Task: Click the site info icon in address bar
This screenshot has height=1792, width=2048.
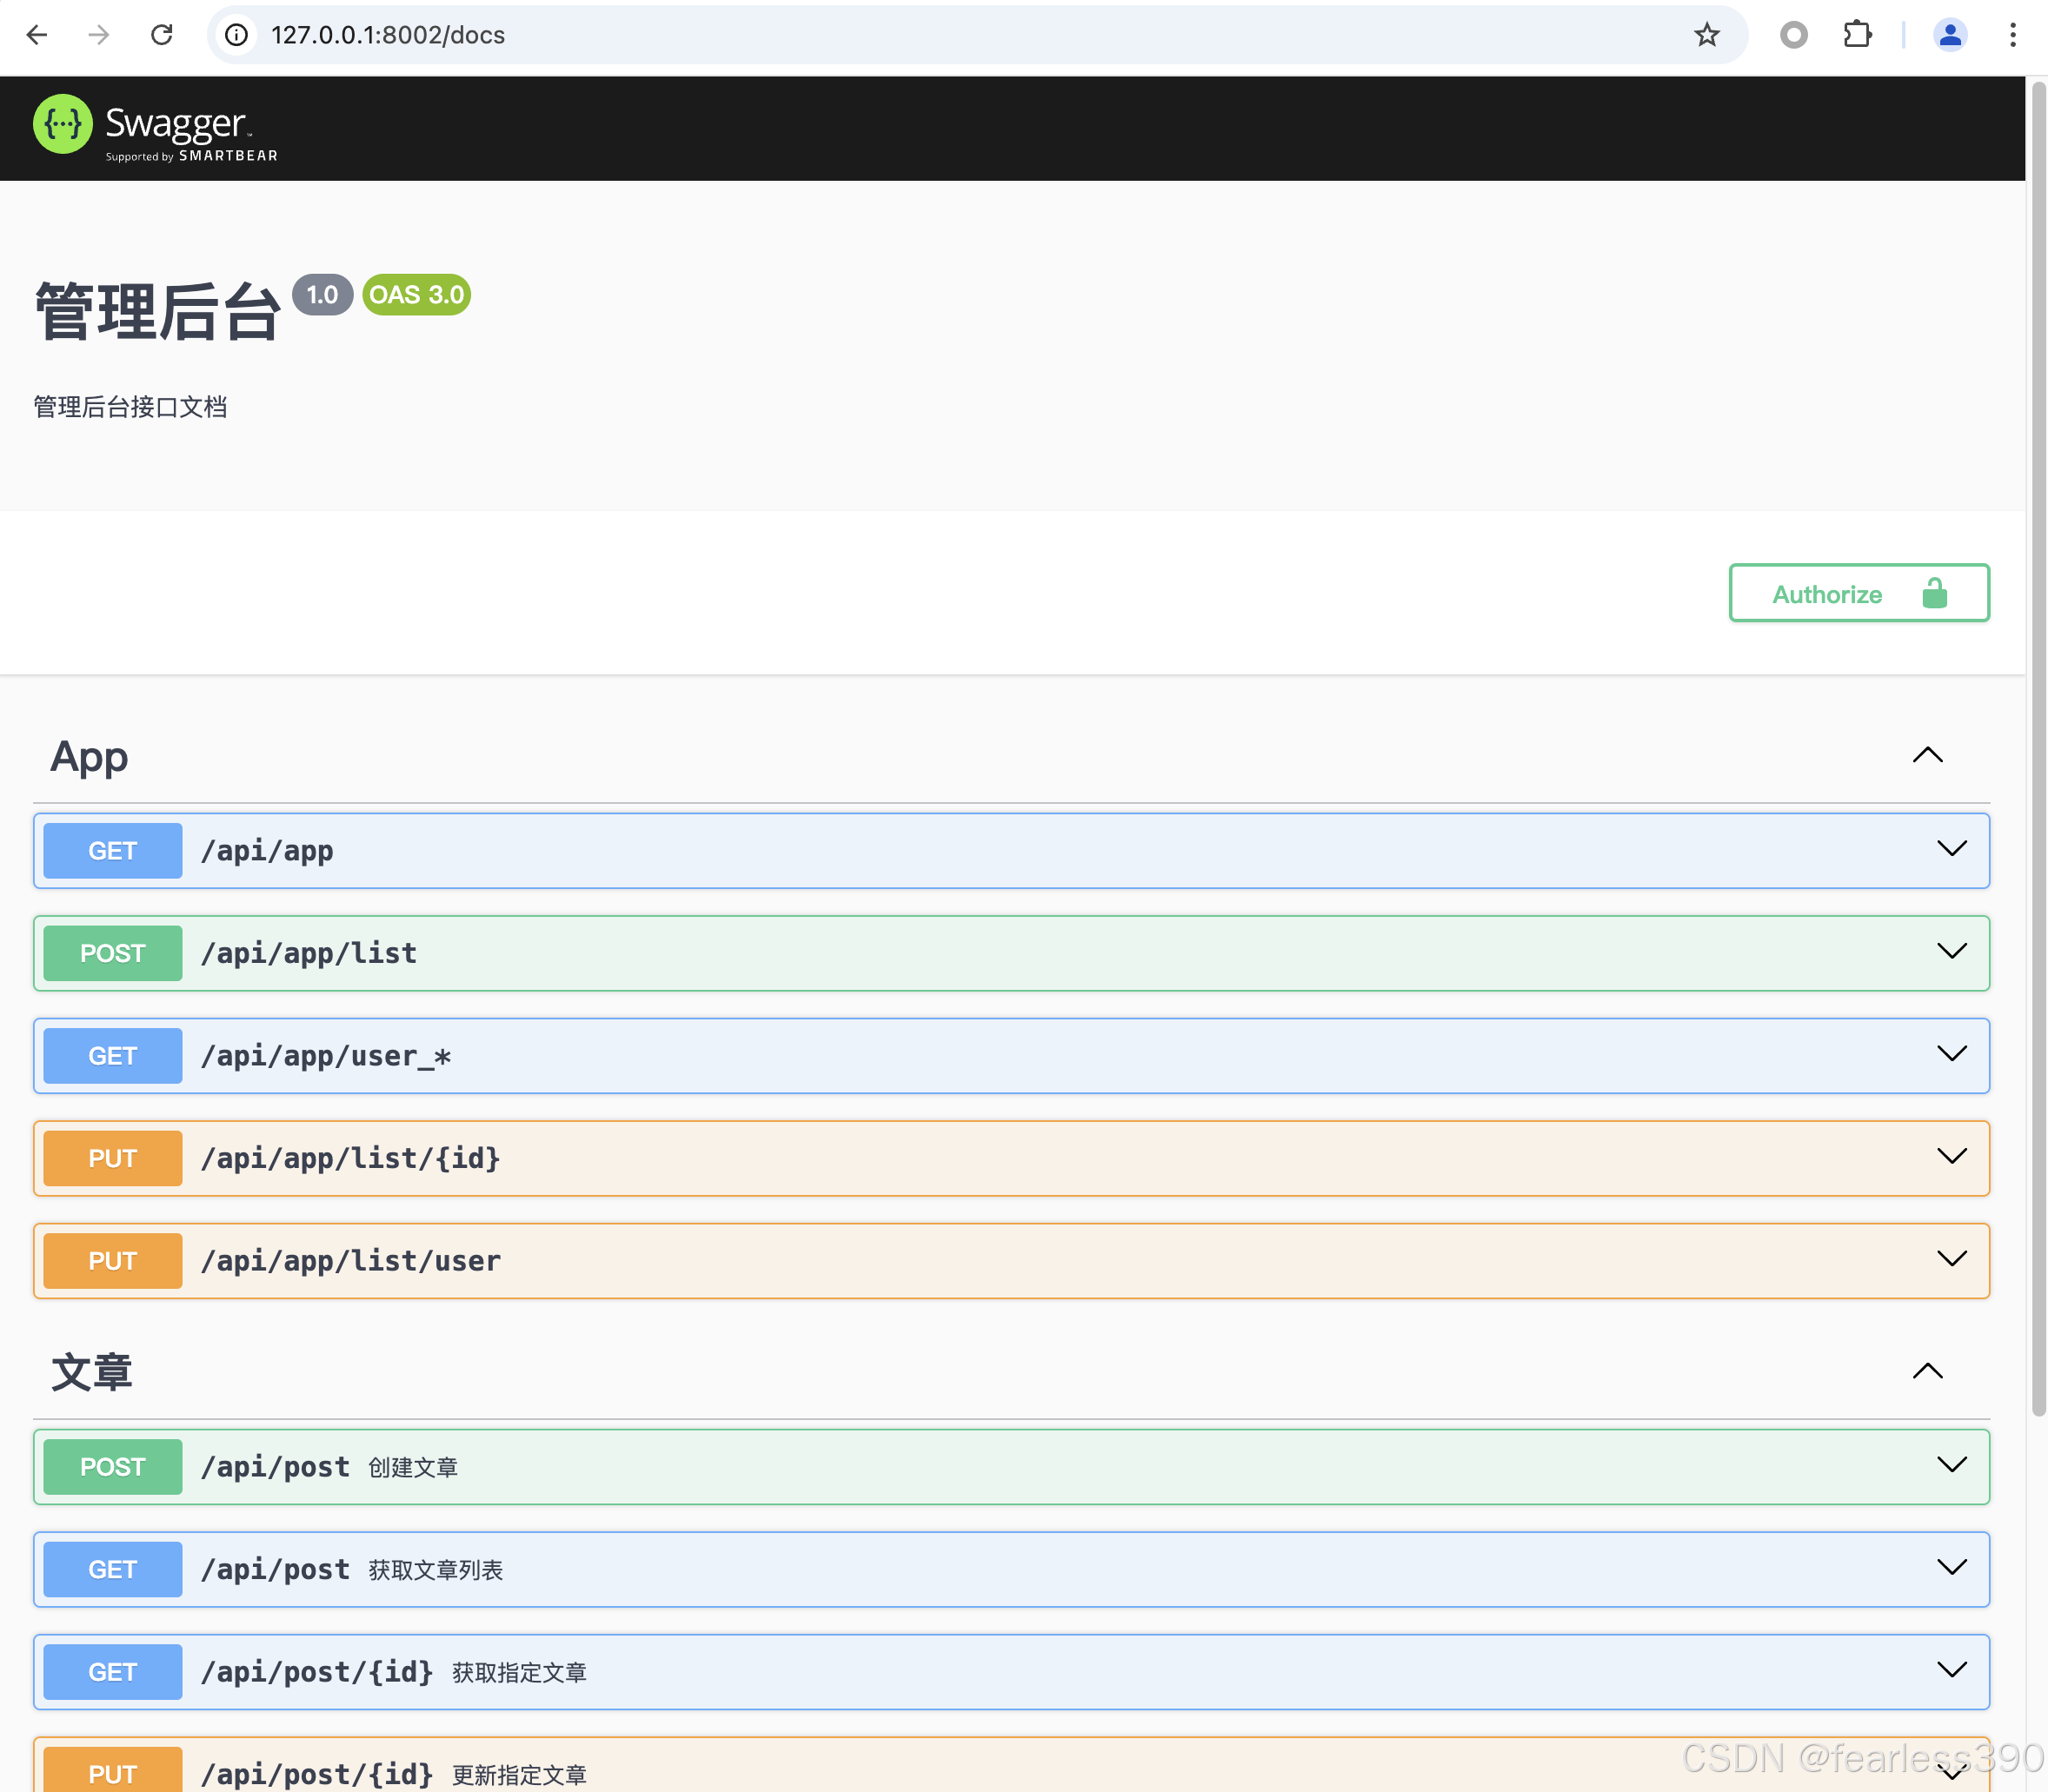Action: click(236, 35)
